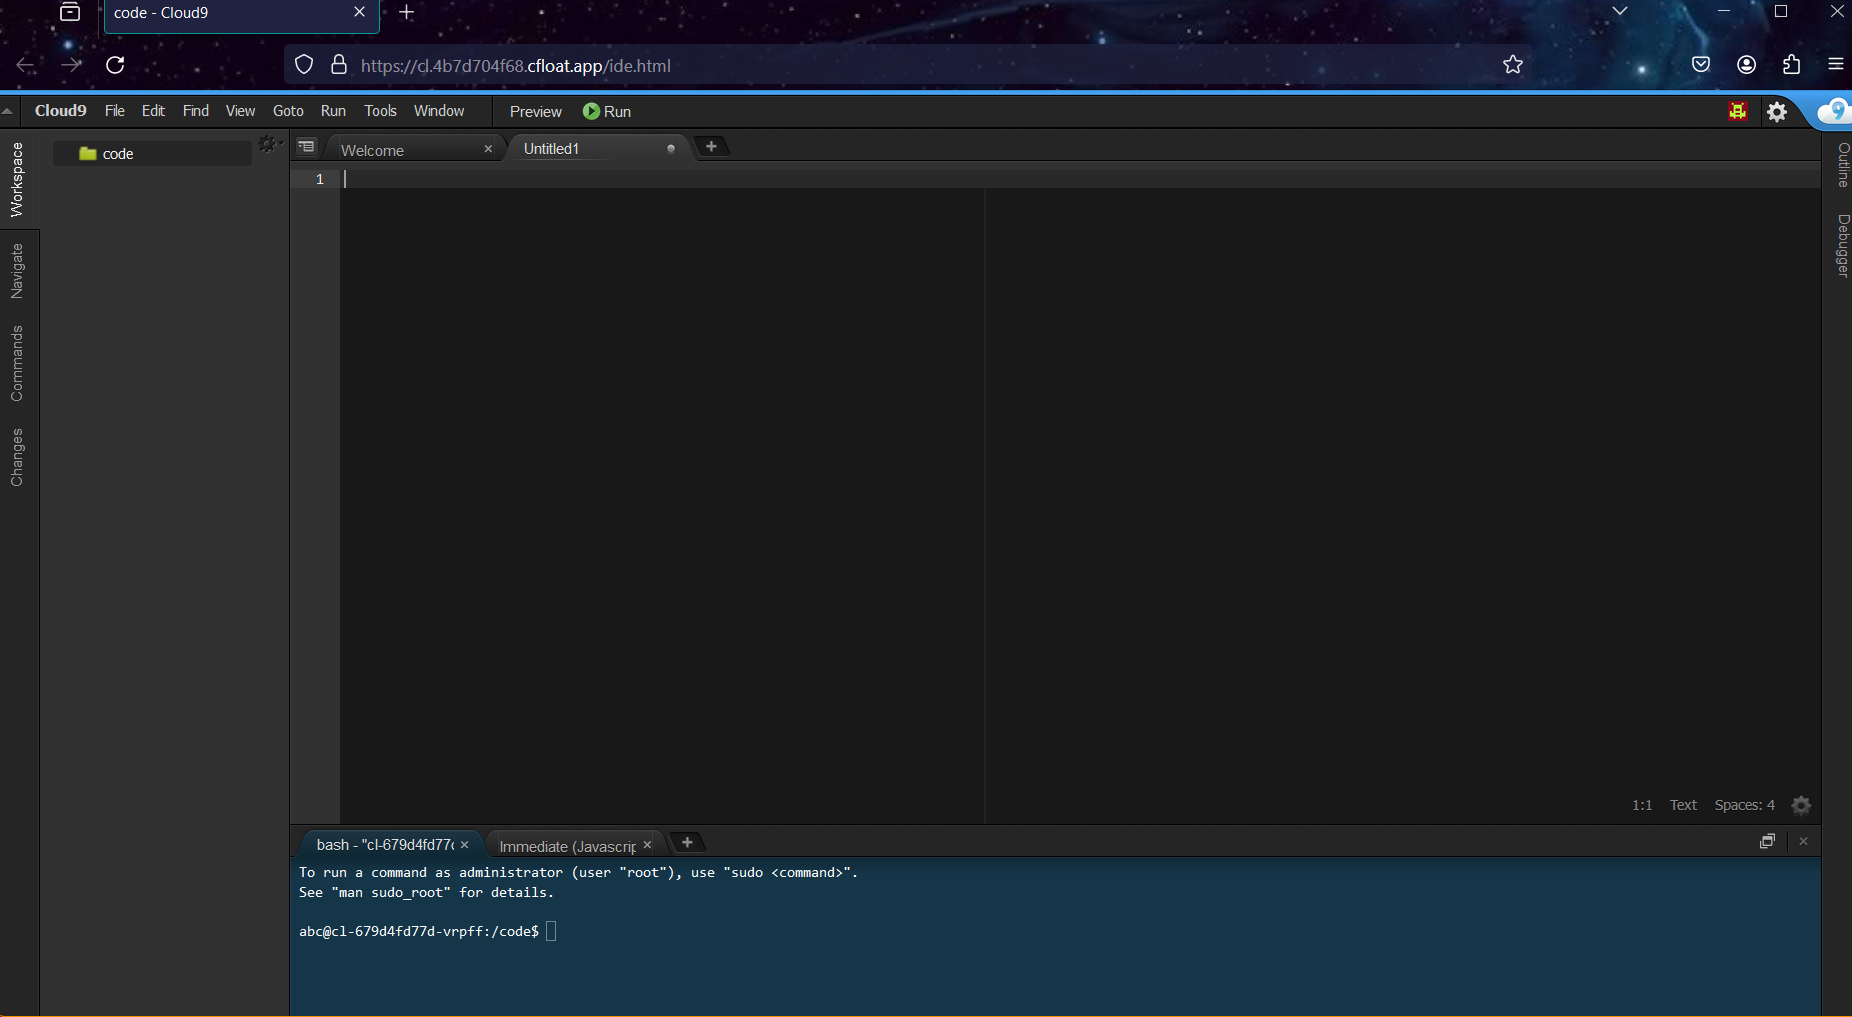Image resolution: width=1852 pixels, height=1017 pixels.
Task: Open the Run menu
Action: tap(333, 111)
